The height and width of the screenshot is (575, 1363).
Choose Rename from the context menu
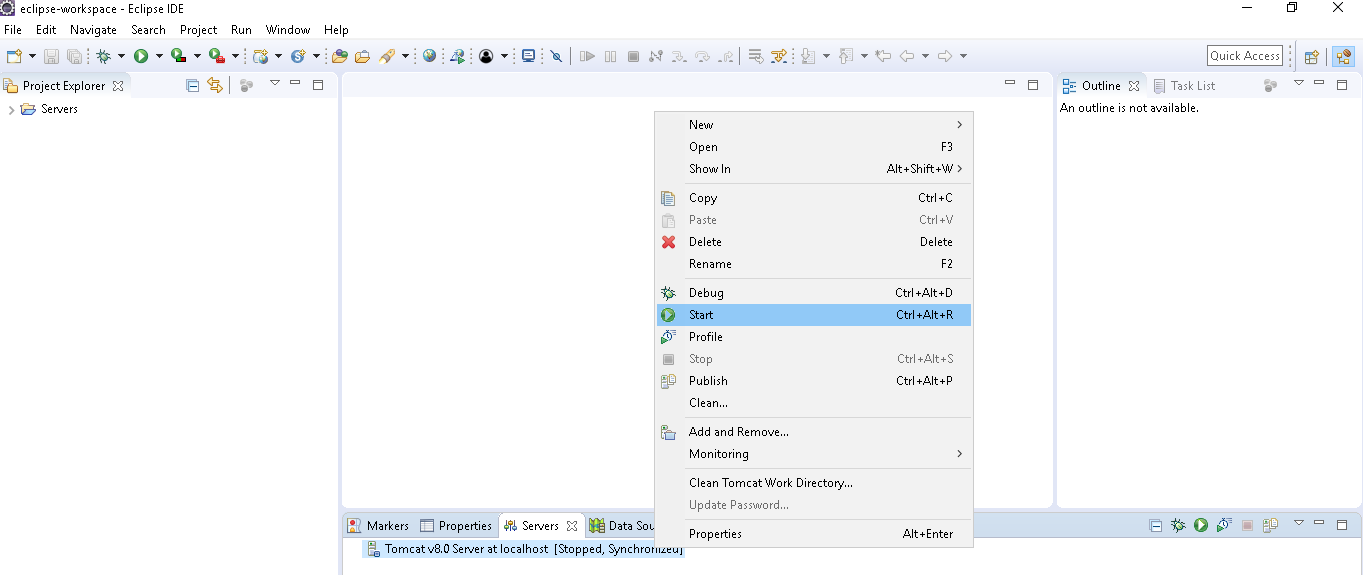[813, 264]
